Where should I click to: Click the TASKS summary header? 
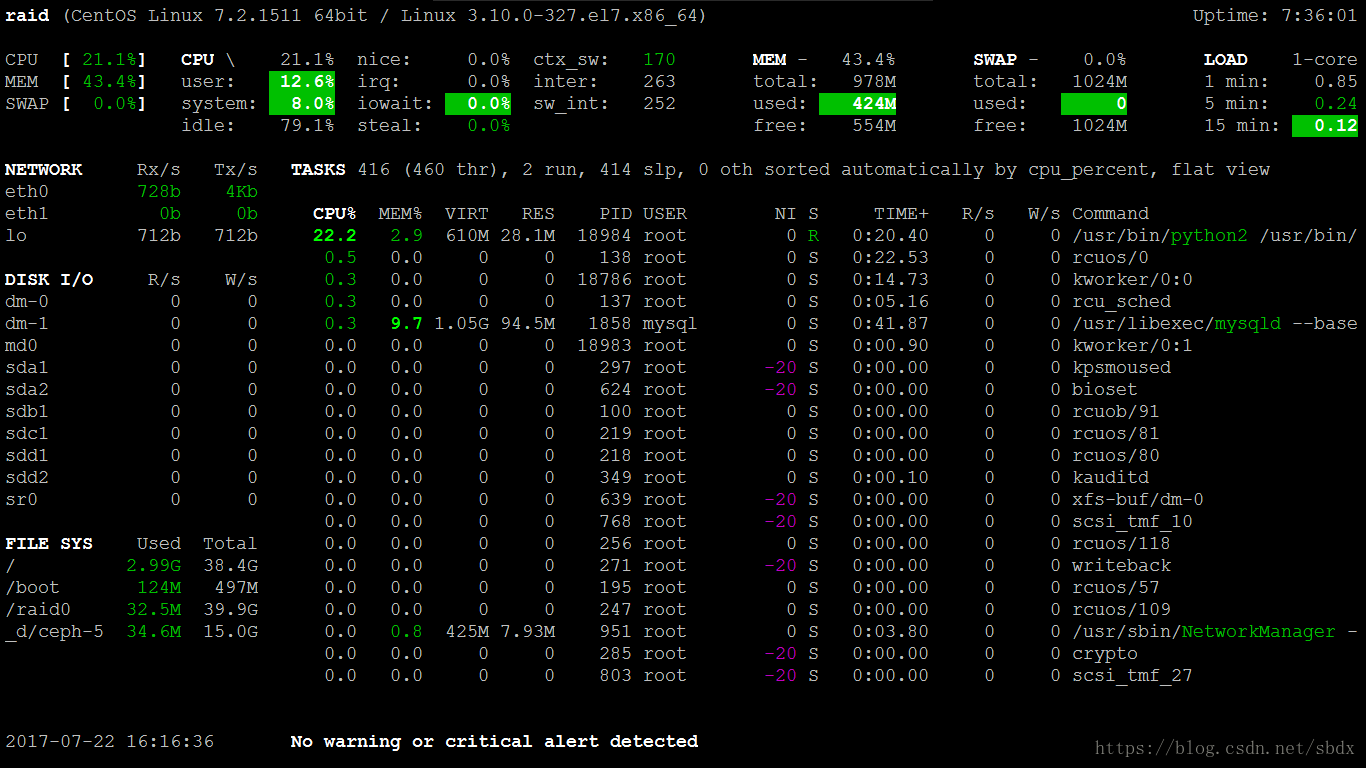click(x=780, y=170)
